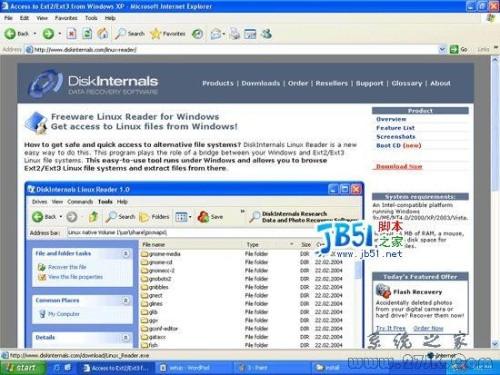Click the Download Now link
The image size is (500, 375).
point(399,166)
